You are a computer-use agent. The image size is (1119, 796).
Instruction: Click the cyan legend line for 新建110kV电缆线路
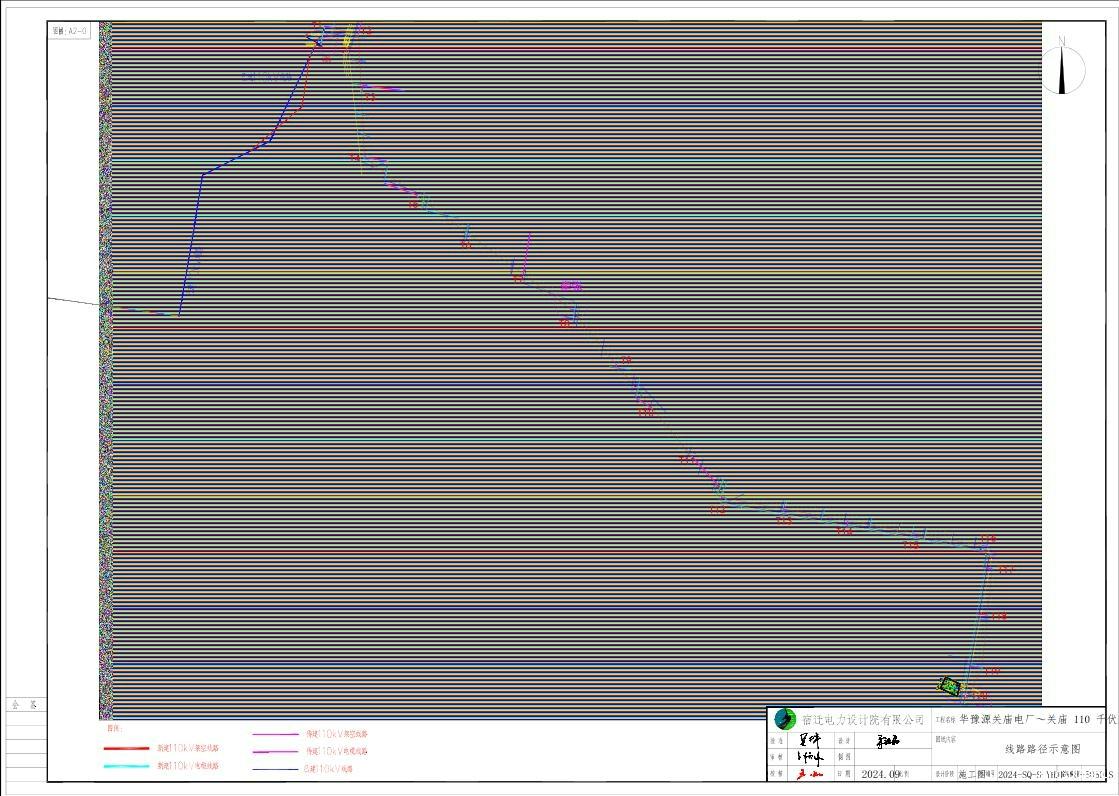(x=126, y=765)
